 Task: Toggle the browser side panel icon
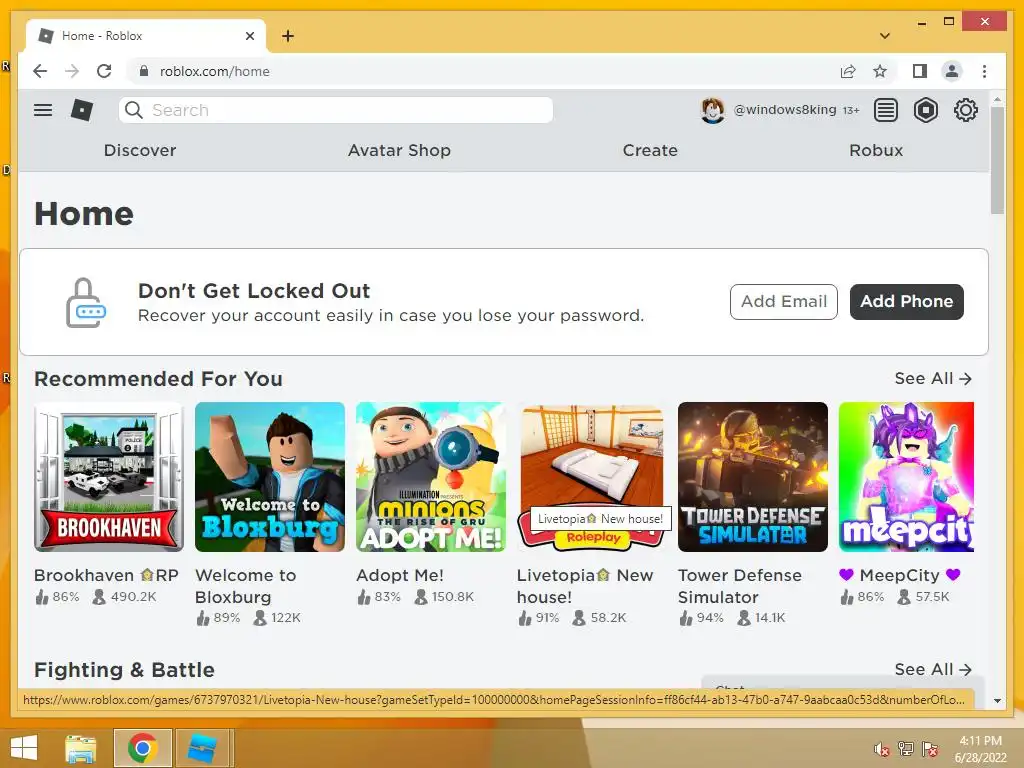(920, 71)
